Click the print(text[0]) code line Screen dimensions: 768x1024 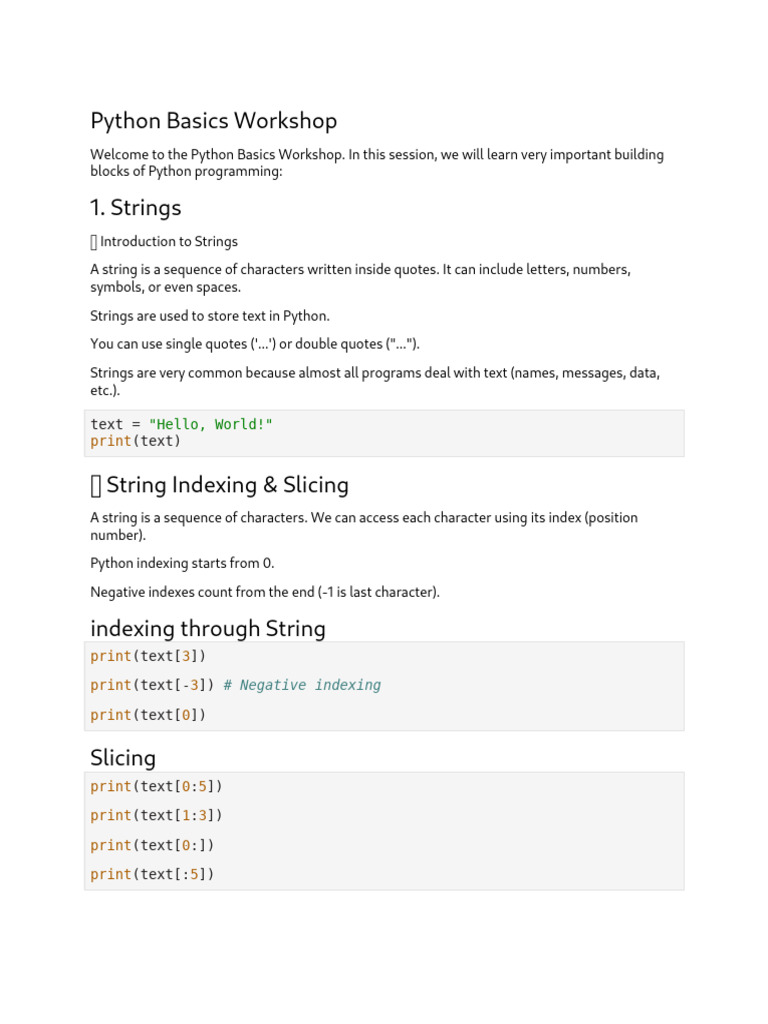click(148, 715)
